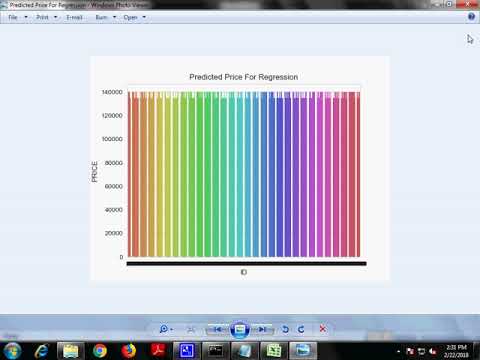Expand the Open dropdown arrow
This screenshot has width=480, height=360.
pyautogui.click(x=144, y=17)
